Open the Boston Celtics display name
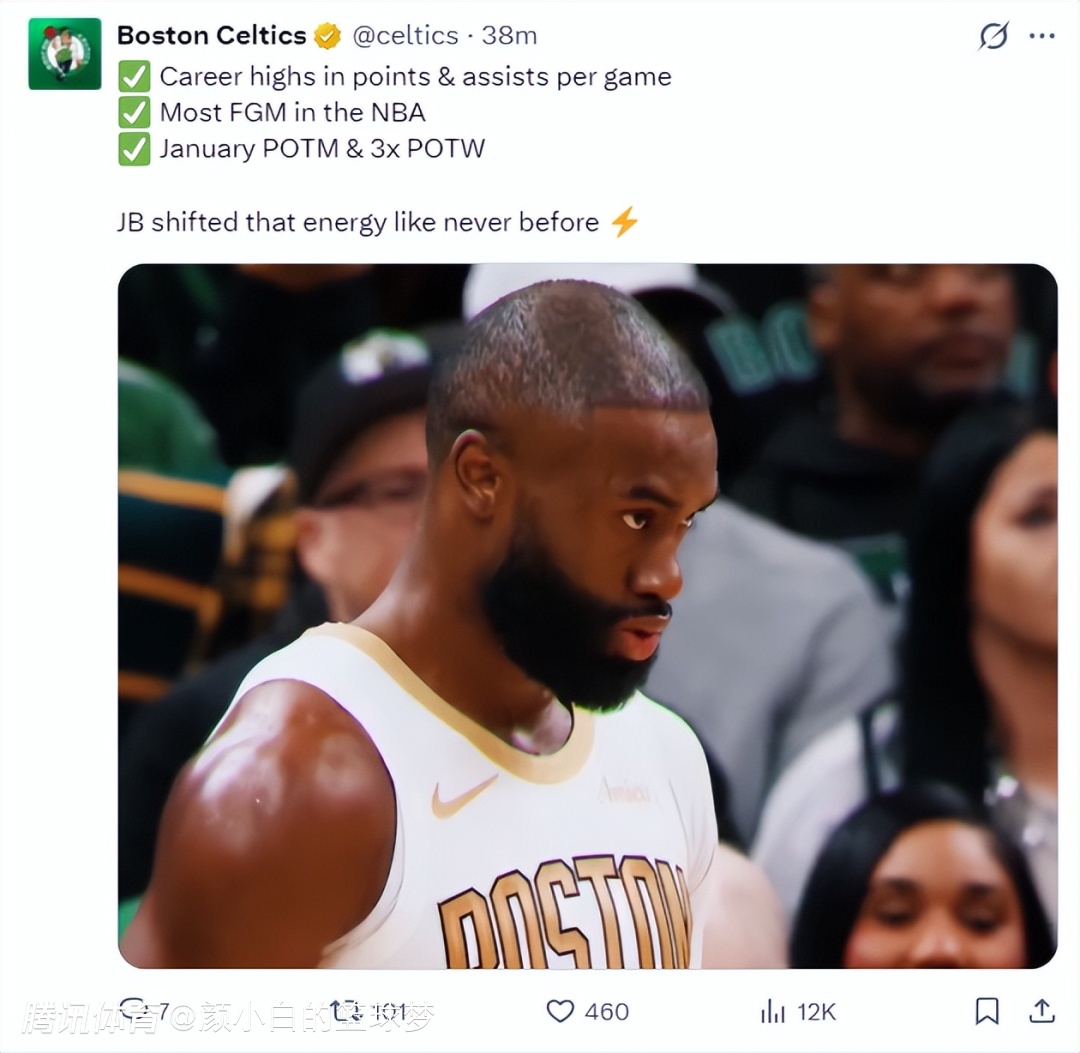 pos(211,35)
